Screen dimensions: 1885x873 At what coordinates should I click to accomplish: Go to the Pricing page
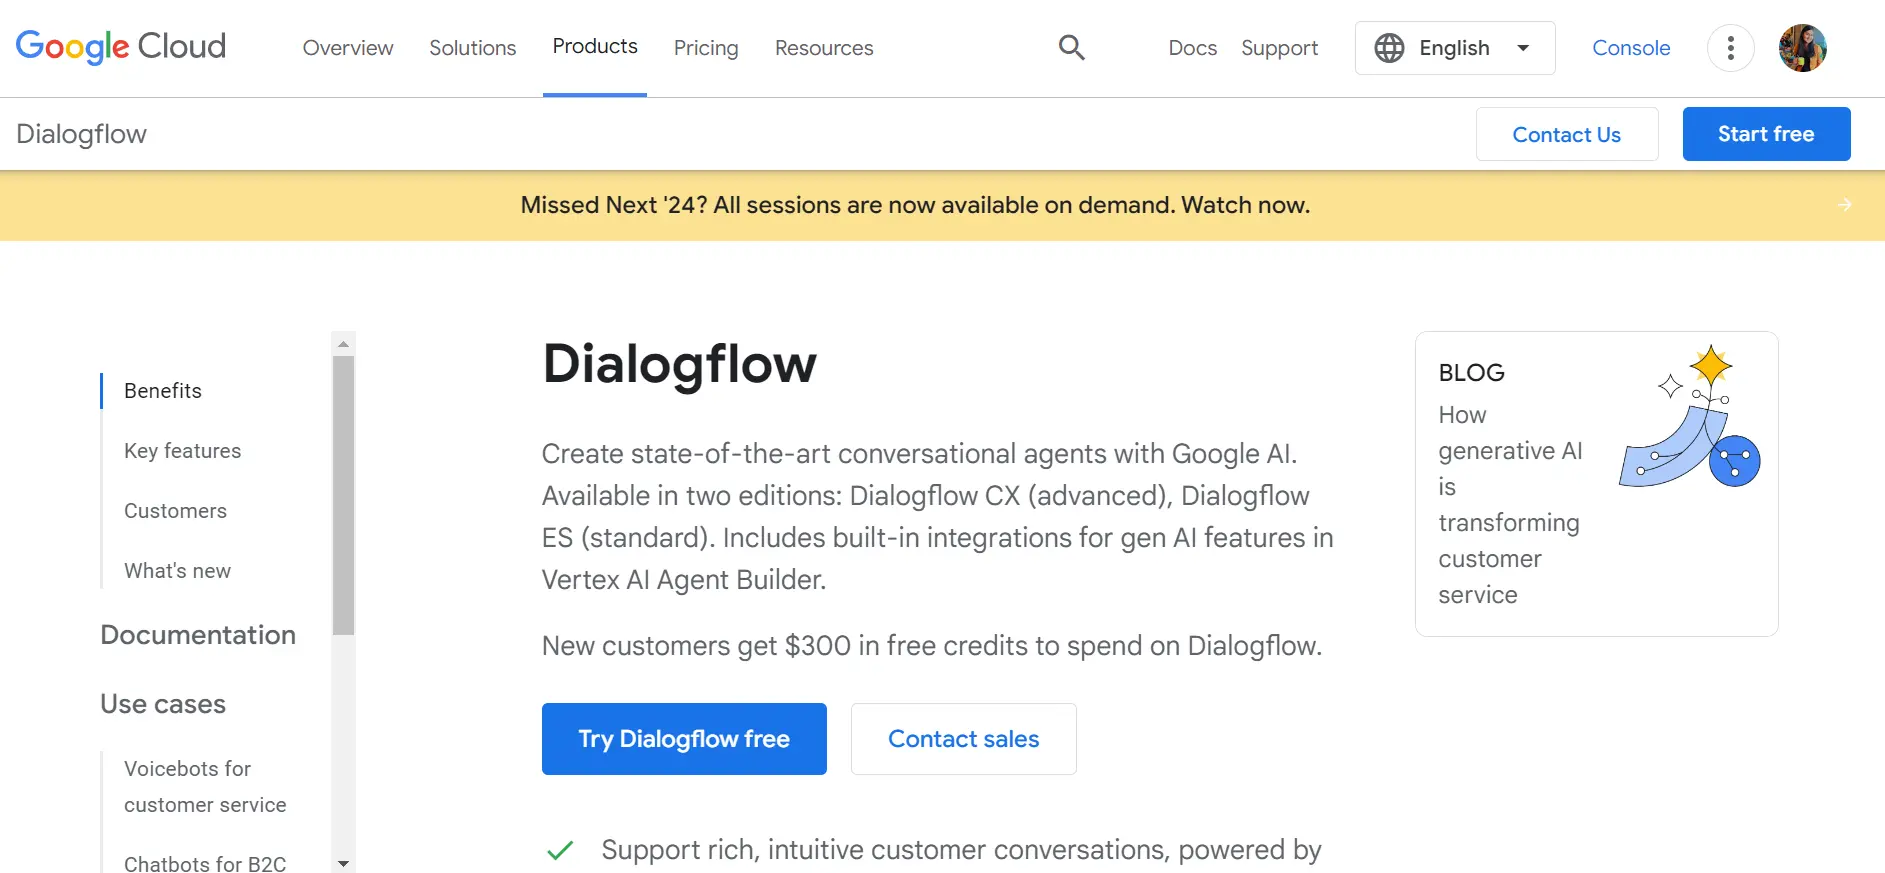point(706,48)
